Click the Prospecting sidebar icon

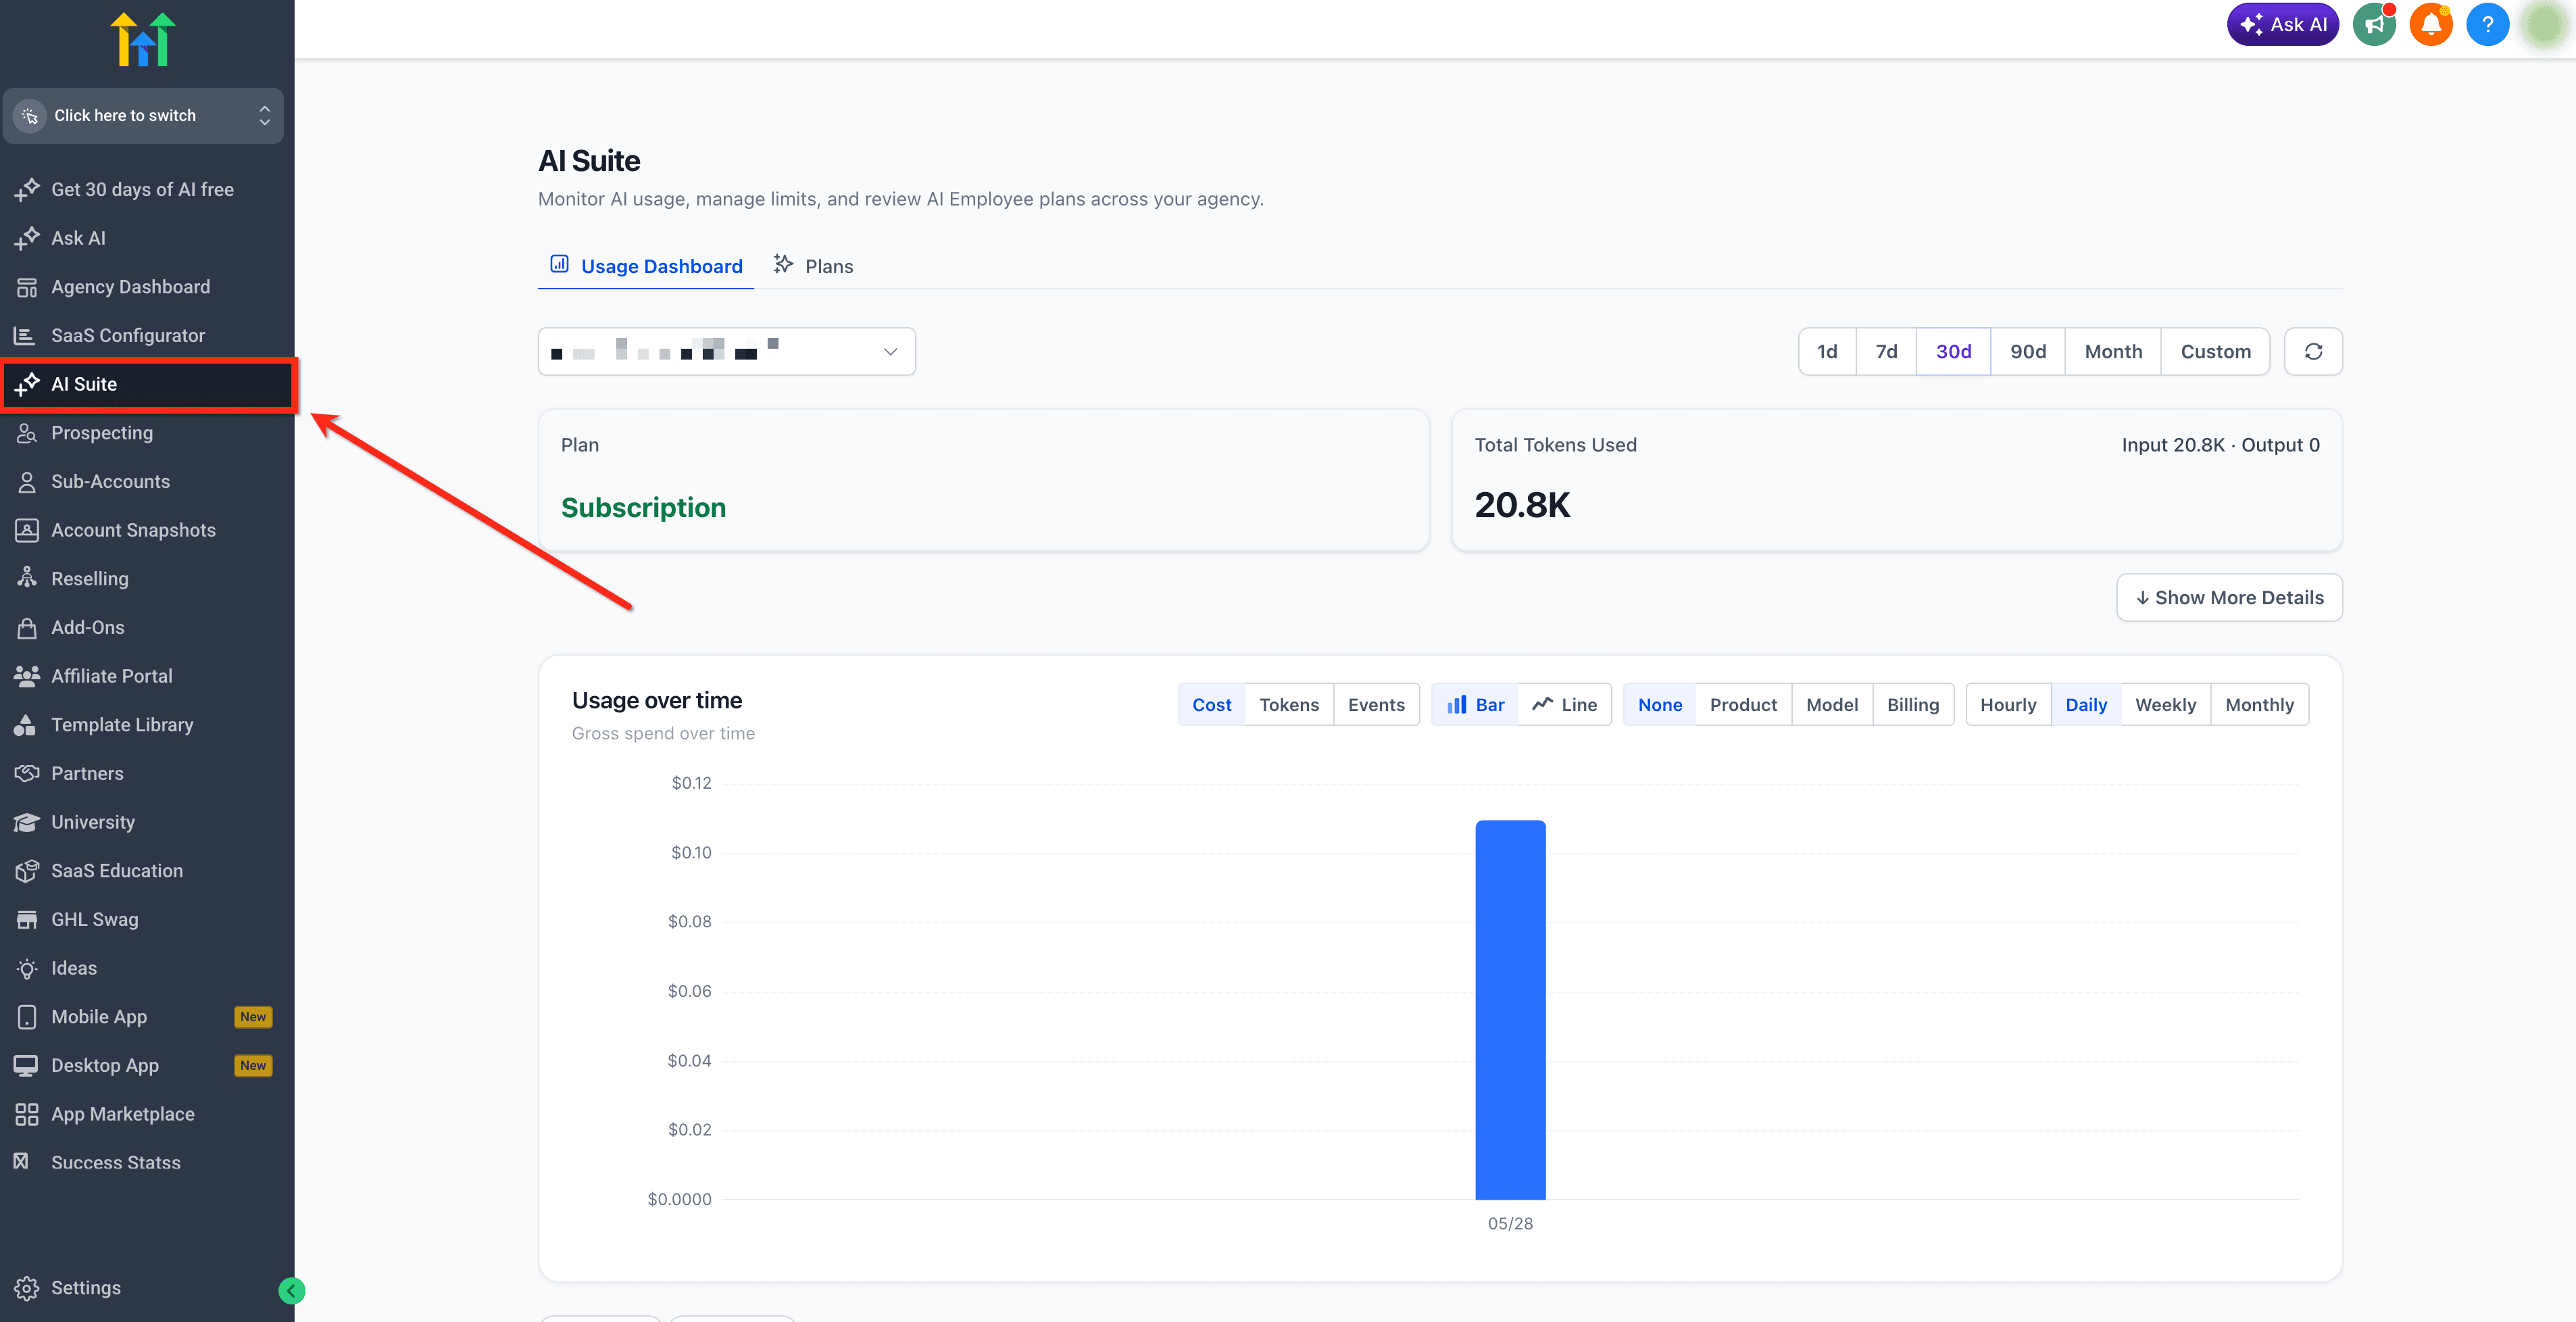tap(27, 433)
